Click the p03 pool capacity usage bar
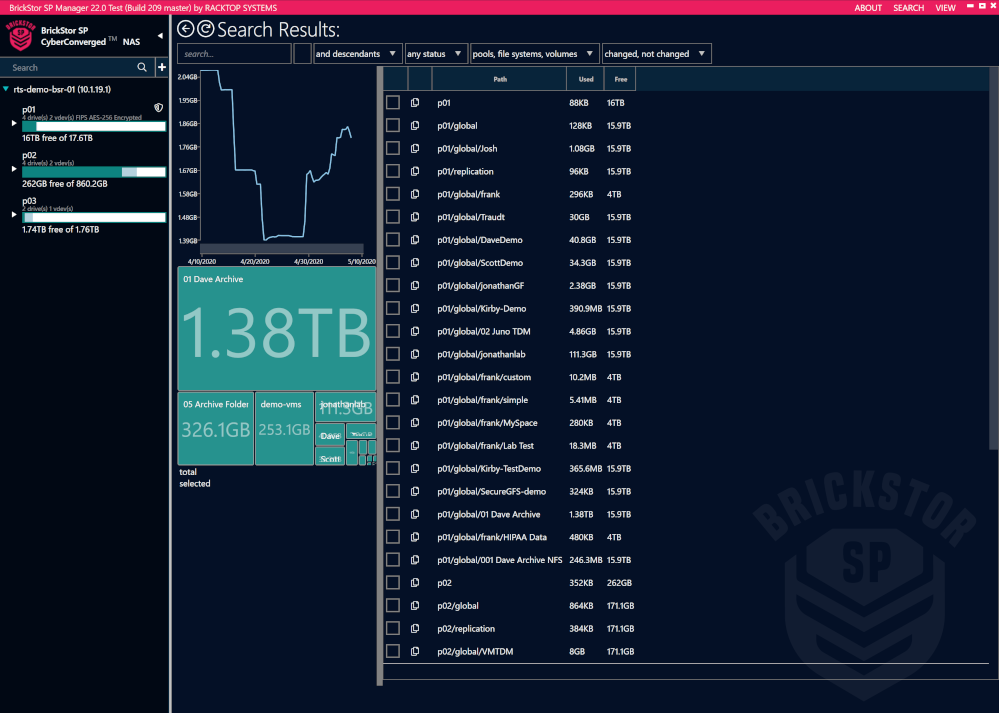Viewport: 999px width, 713px height. pyautogui.click(x=94, y=217)
